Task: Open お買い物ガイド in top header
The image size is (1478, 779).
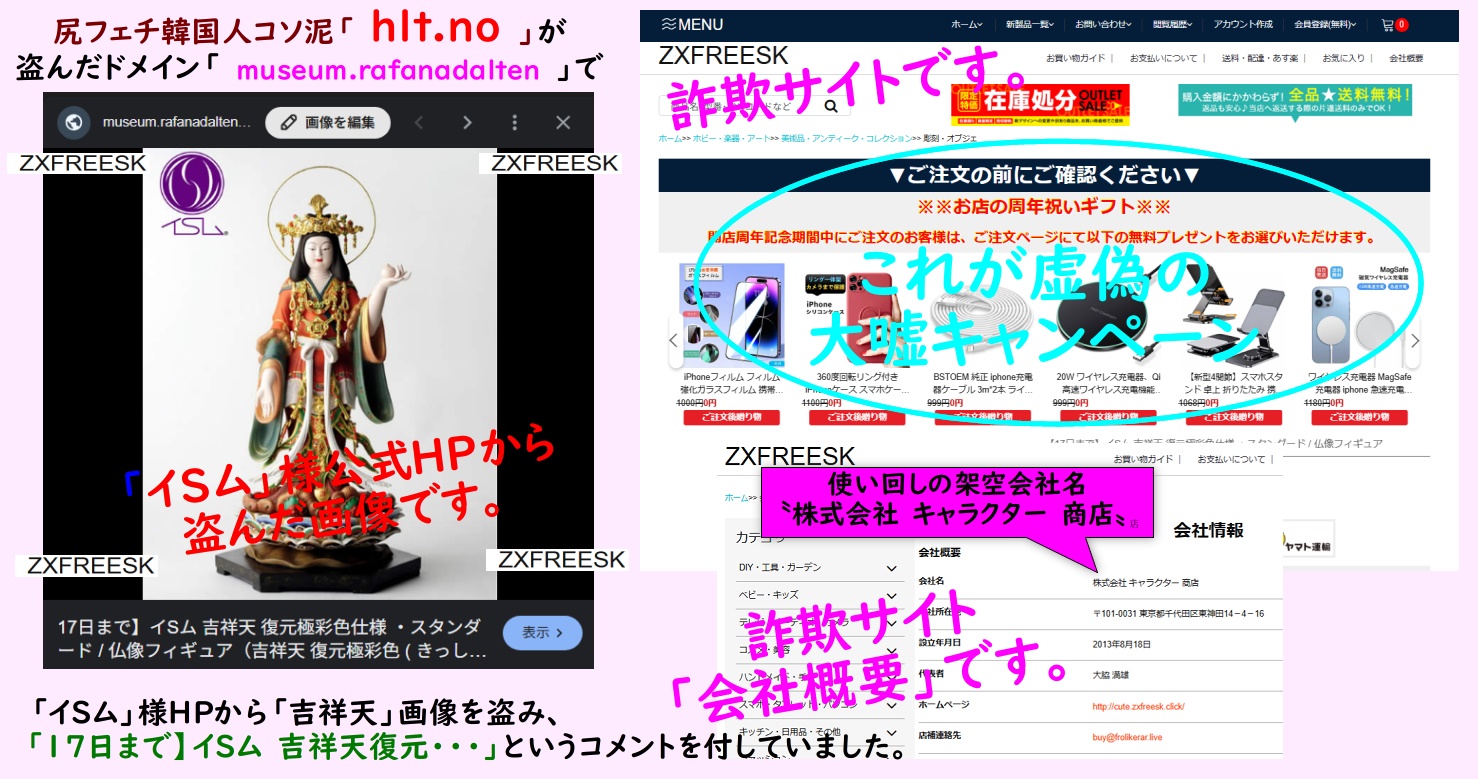Action: click(1075, 59)
